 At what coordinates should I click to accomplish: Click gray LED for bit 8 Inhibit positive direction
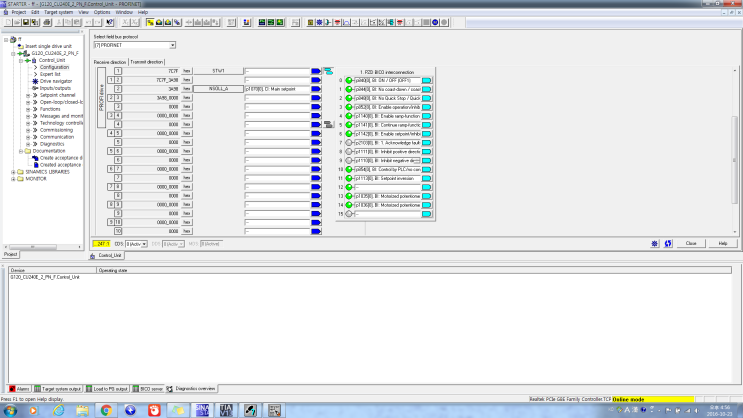tap(349, 152)
